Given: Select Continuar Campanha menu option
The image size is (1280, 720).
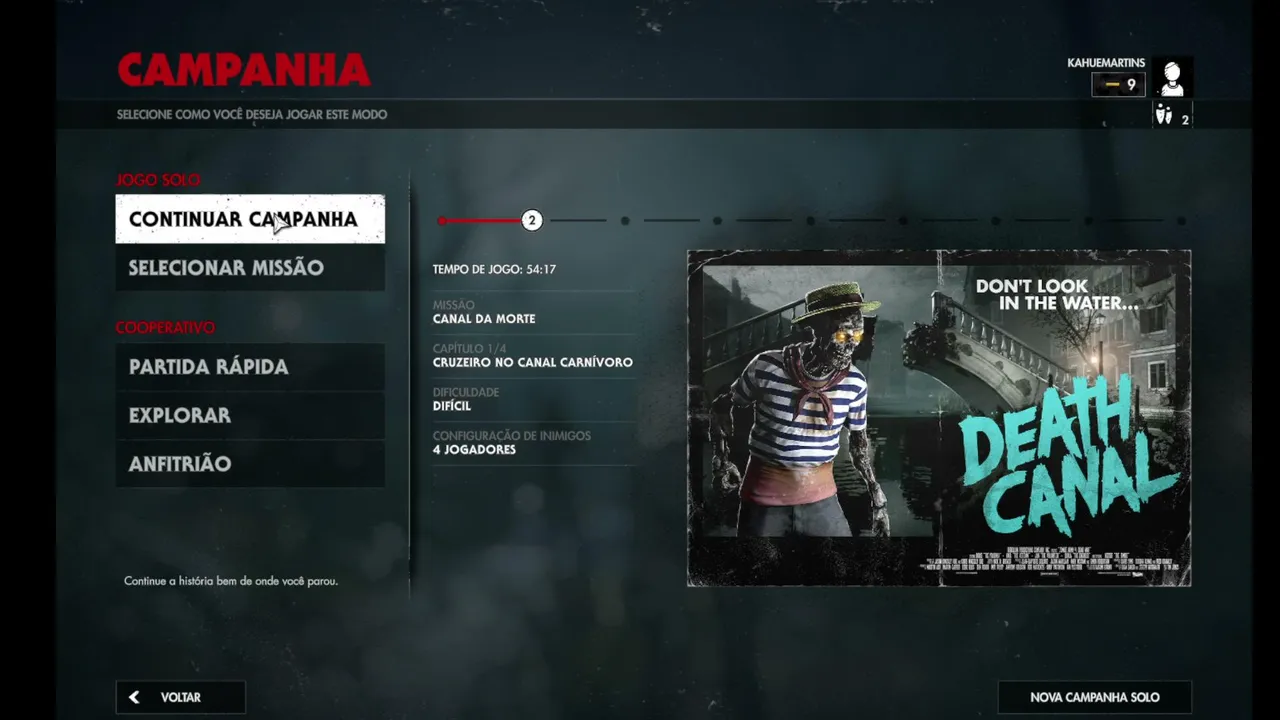Looking at the screenshot, I should click(x=250, y=219).
